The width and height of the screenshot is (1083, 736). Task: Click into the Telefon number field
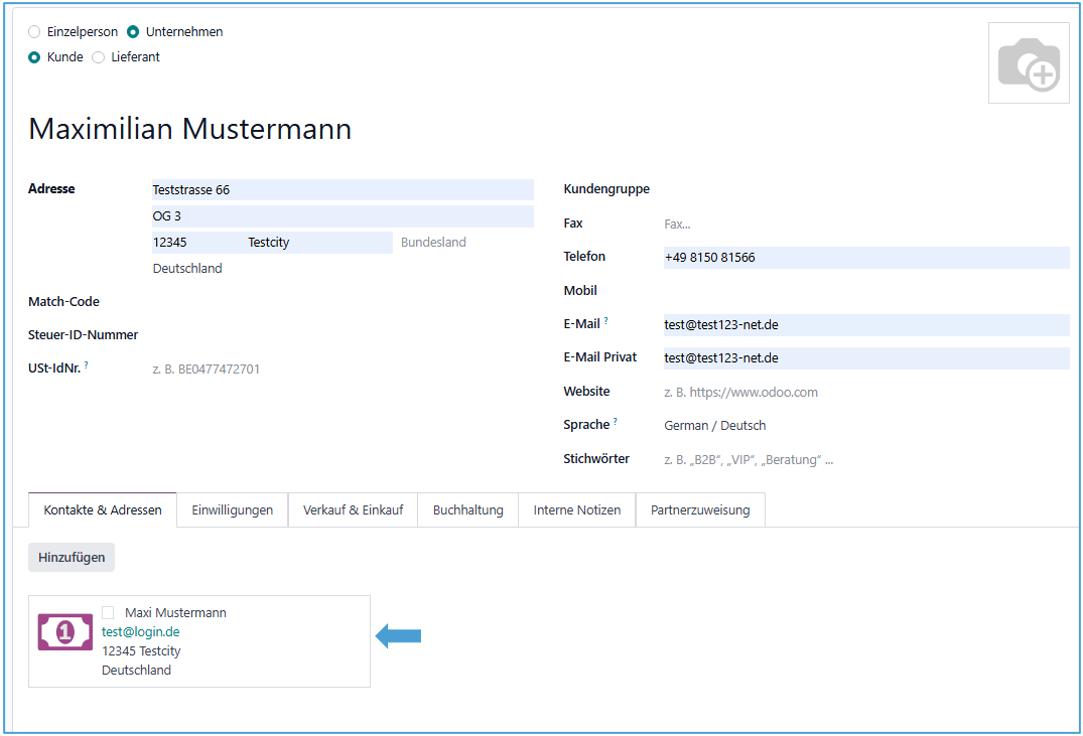(x=864, y=257)
